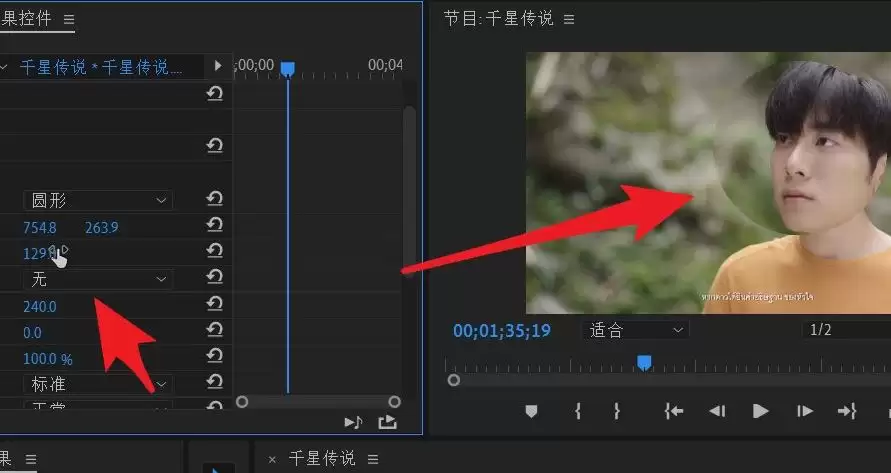Image resolution: width=891 pixels, height=473 pixels.
Task: Open the 千星传说 timeline panel menu
Action: click(373, 459)
